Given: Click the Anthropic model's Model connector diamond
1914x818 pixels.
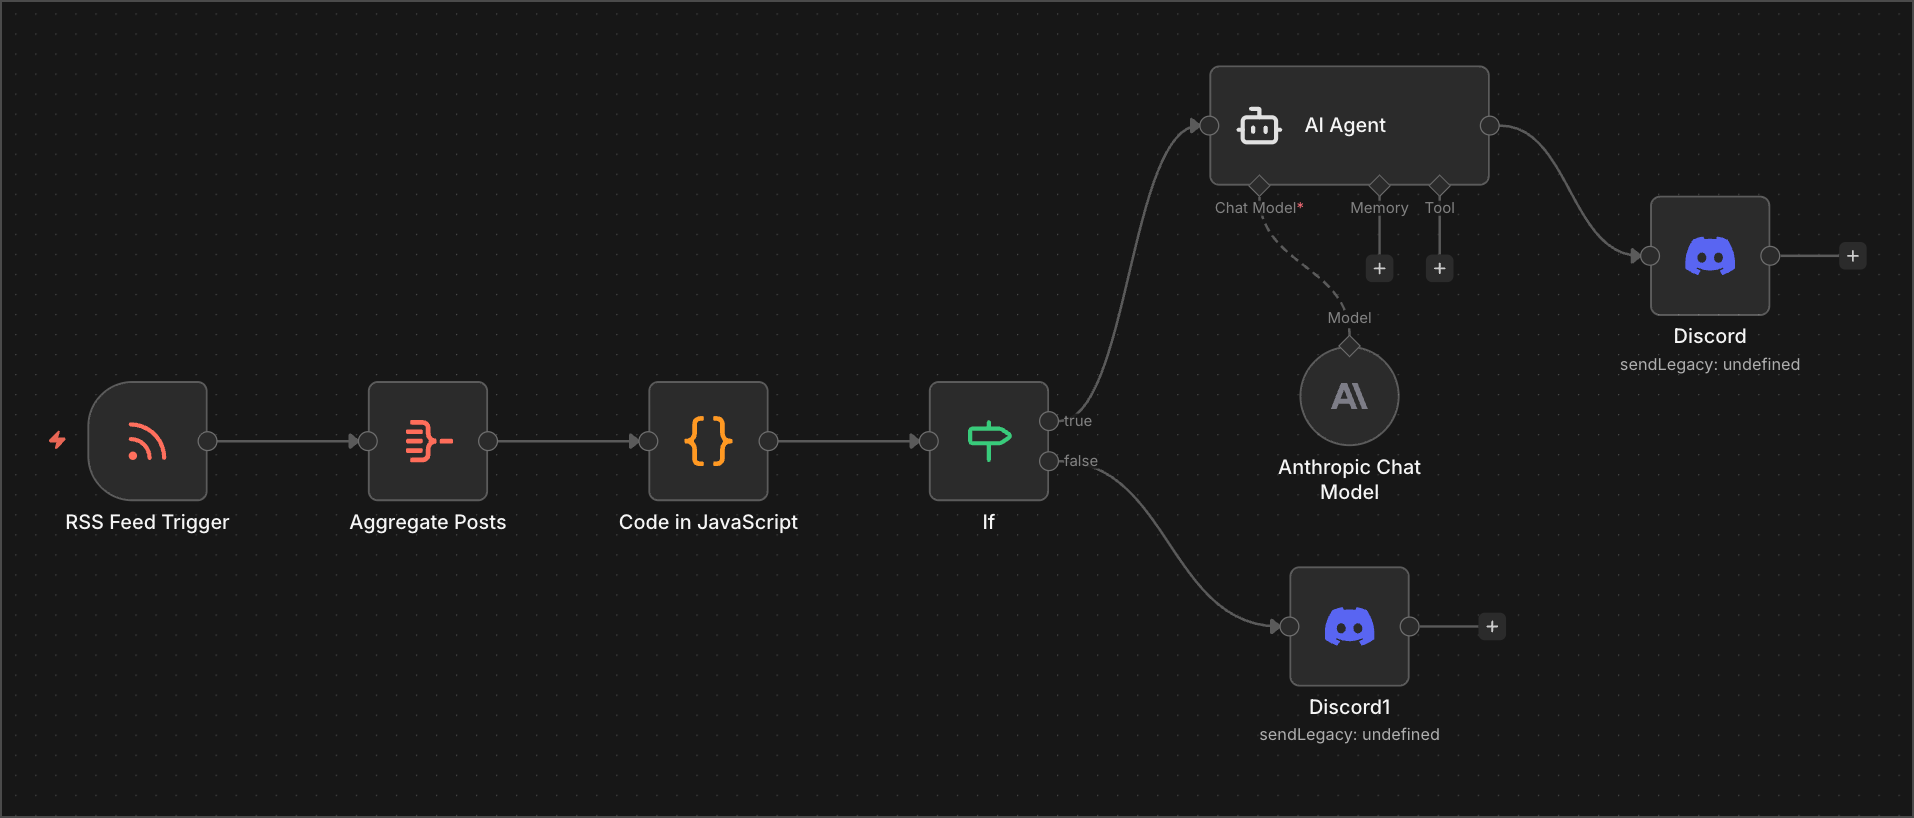Looking at the screenshot, I should (1349, 346).
